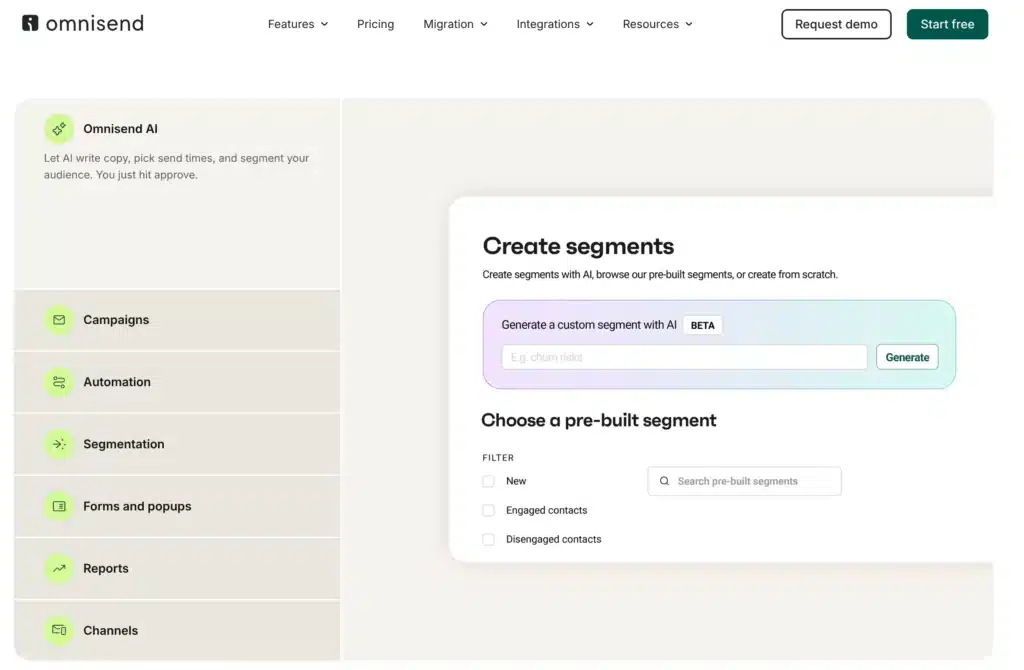Open the Integrations nav item
The image size is (1024, 670).
[555, 24]
